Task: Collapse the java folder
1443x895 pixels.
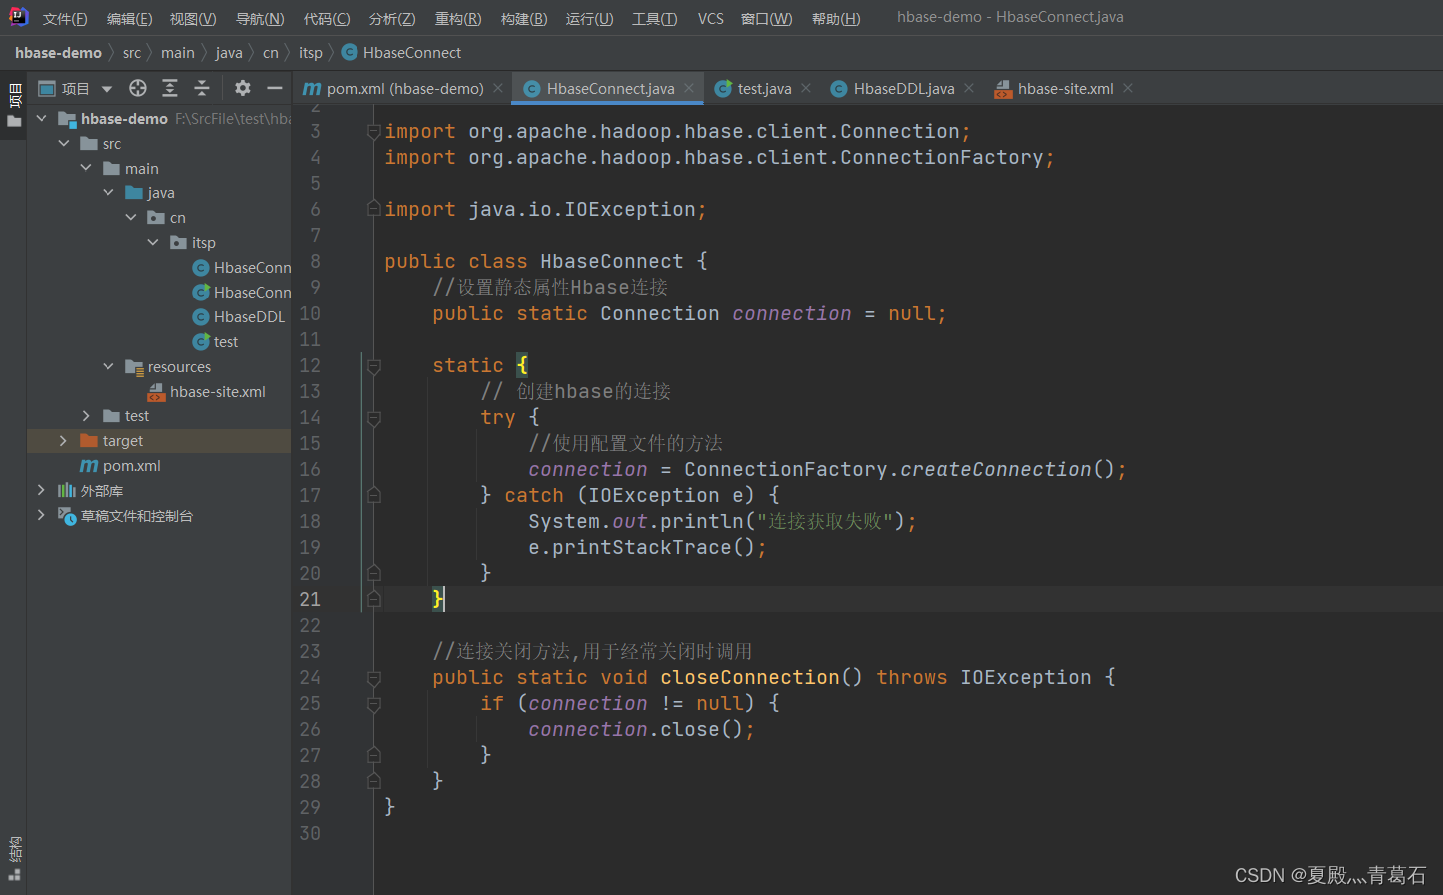Action: click(x=108, y=193)
